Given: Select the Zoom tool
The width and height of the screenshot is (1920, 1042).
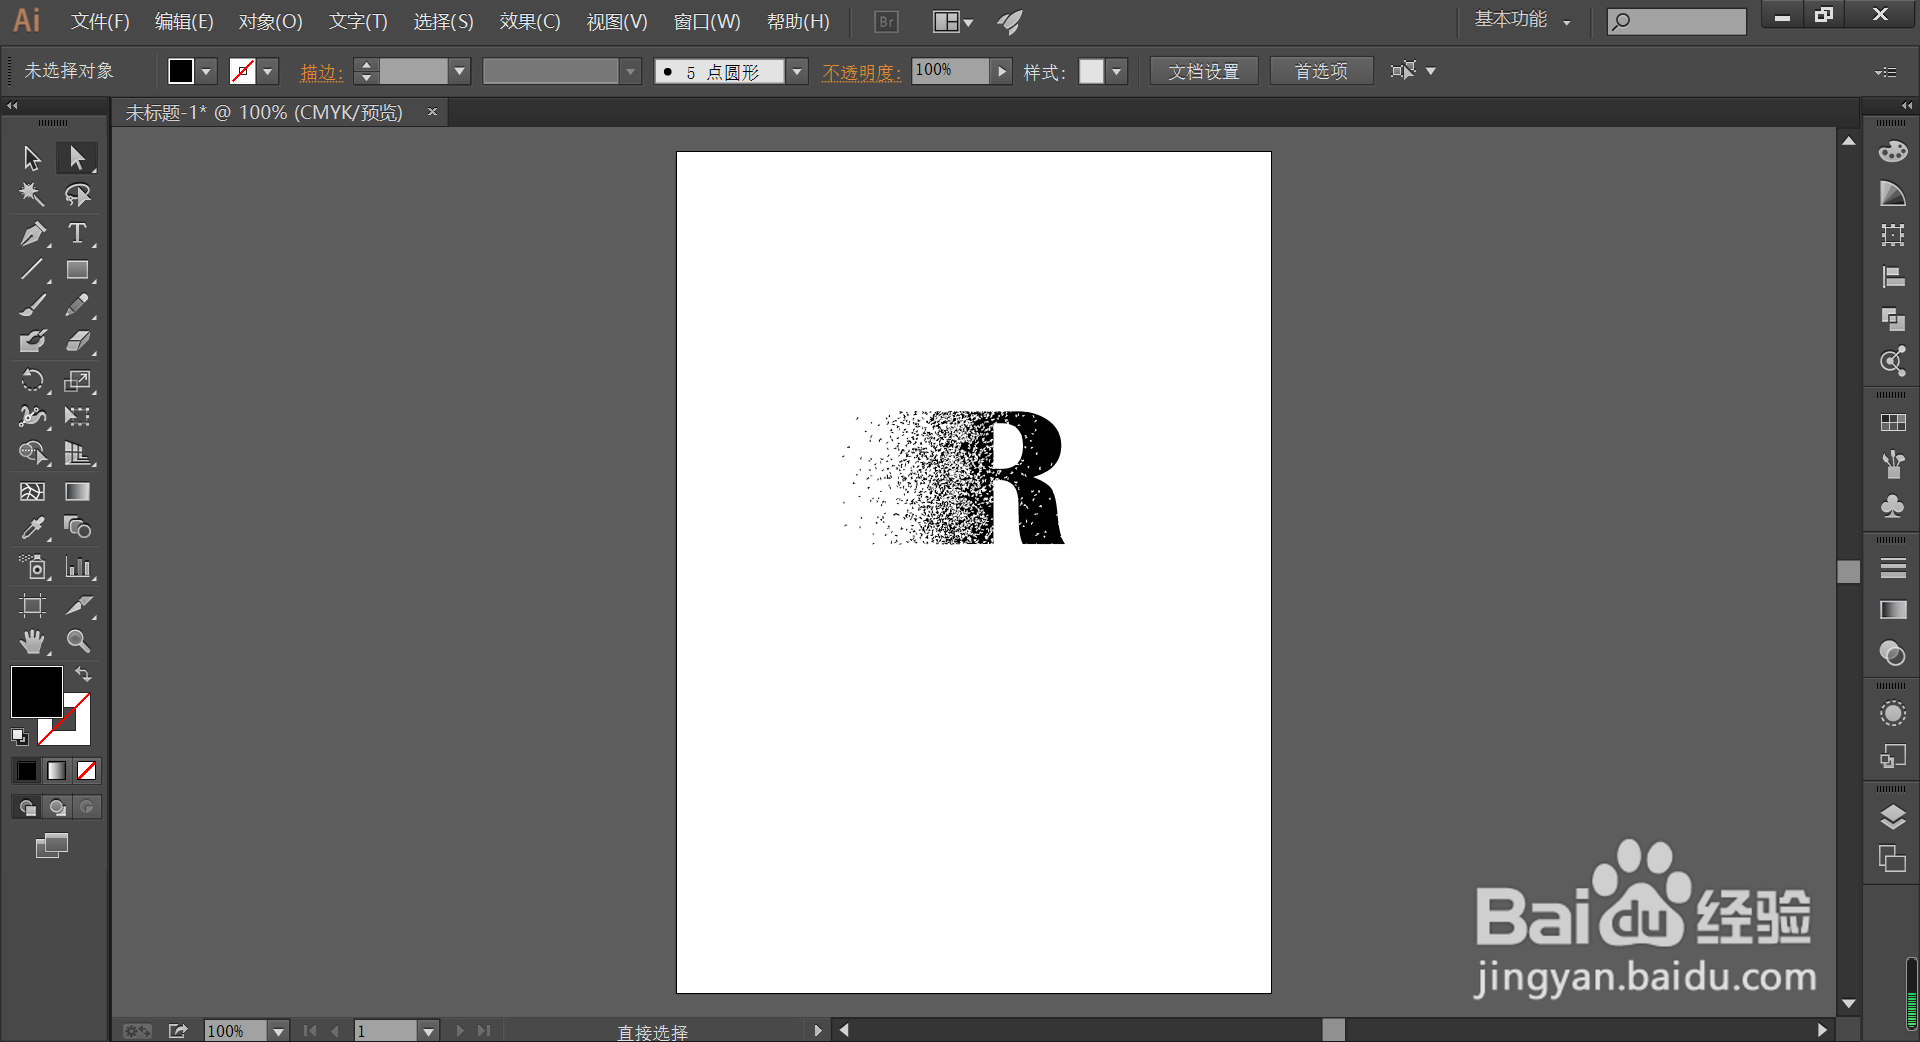Looking at the screenshot, I should [77, 641].
